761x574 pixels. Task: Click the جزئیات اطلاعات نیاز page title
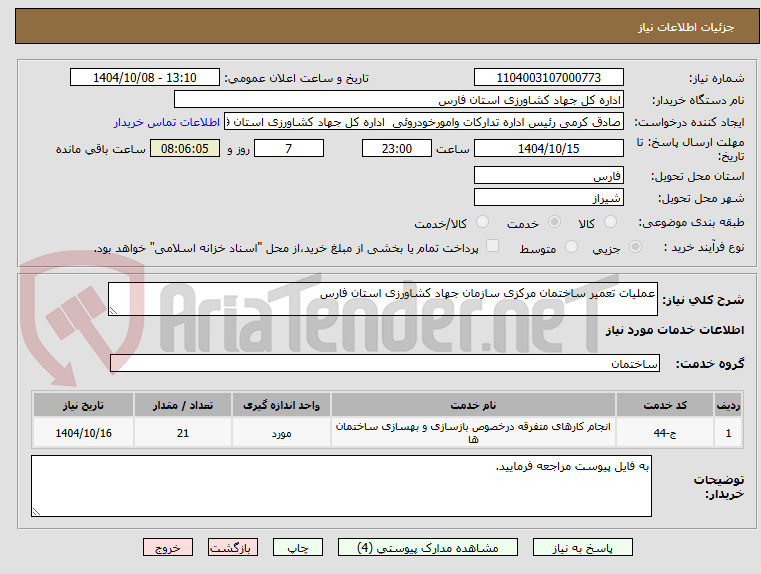point(686,27)
